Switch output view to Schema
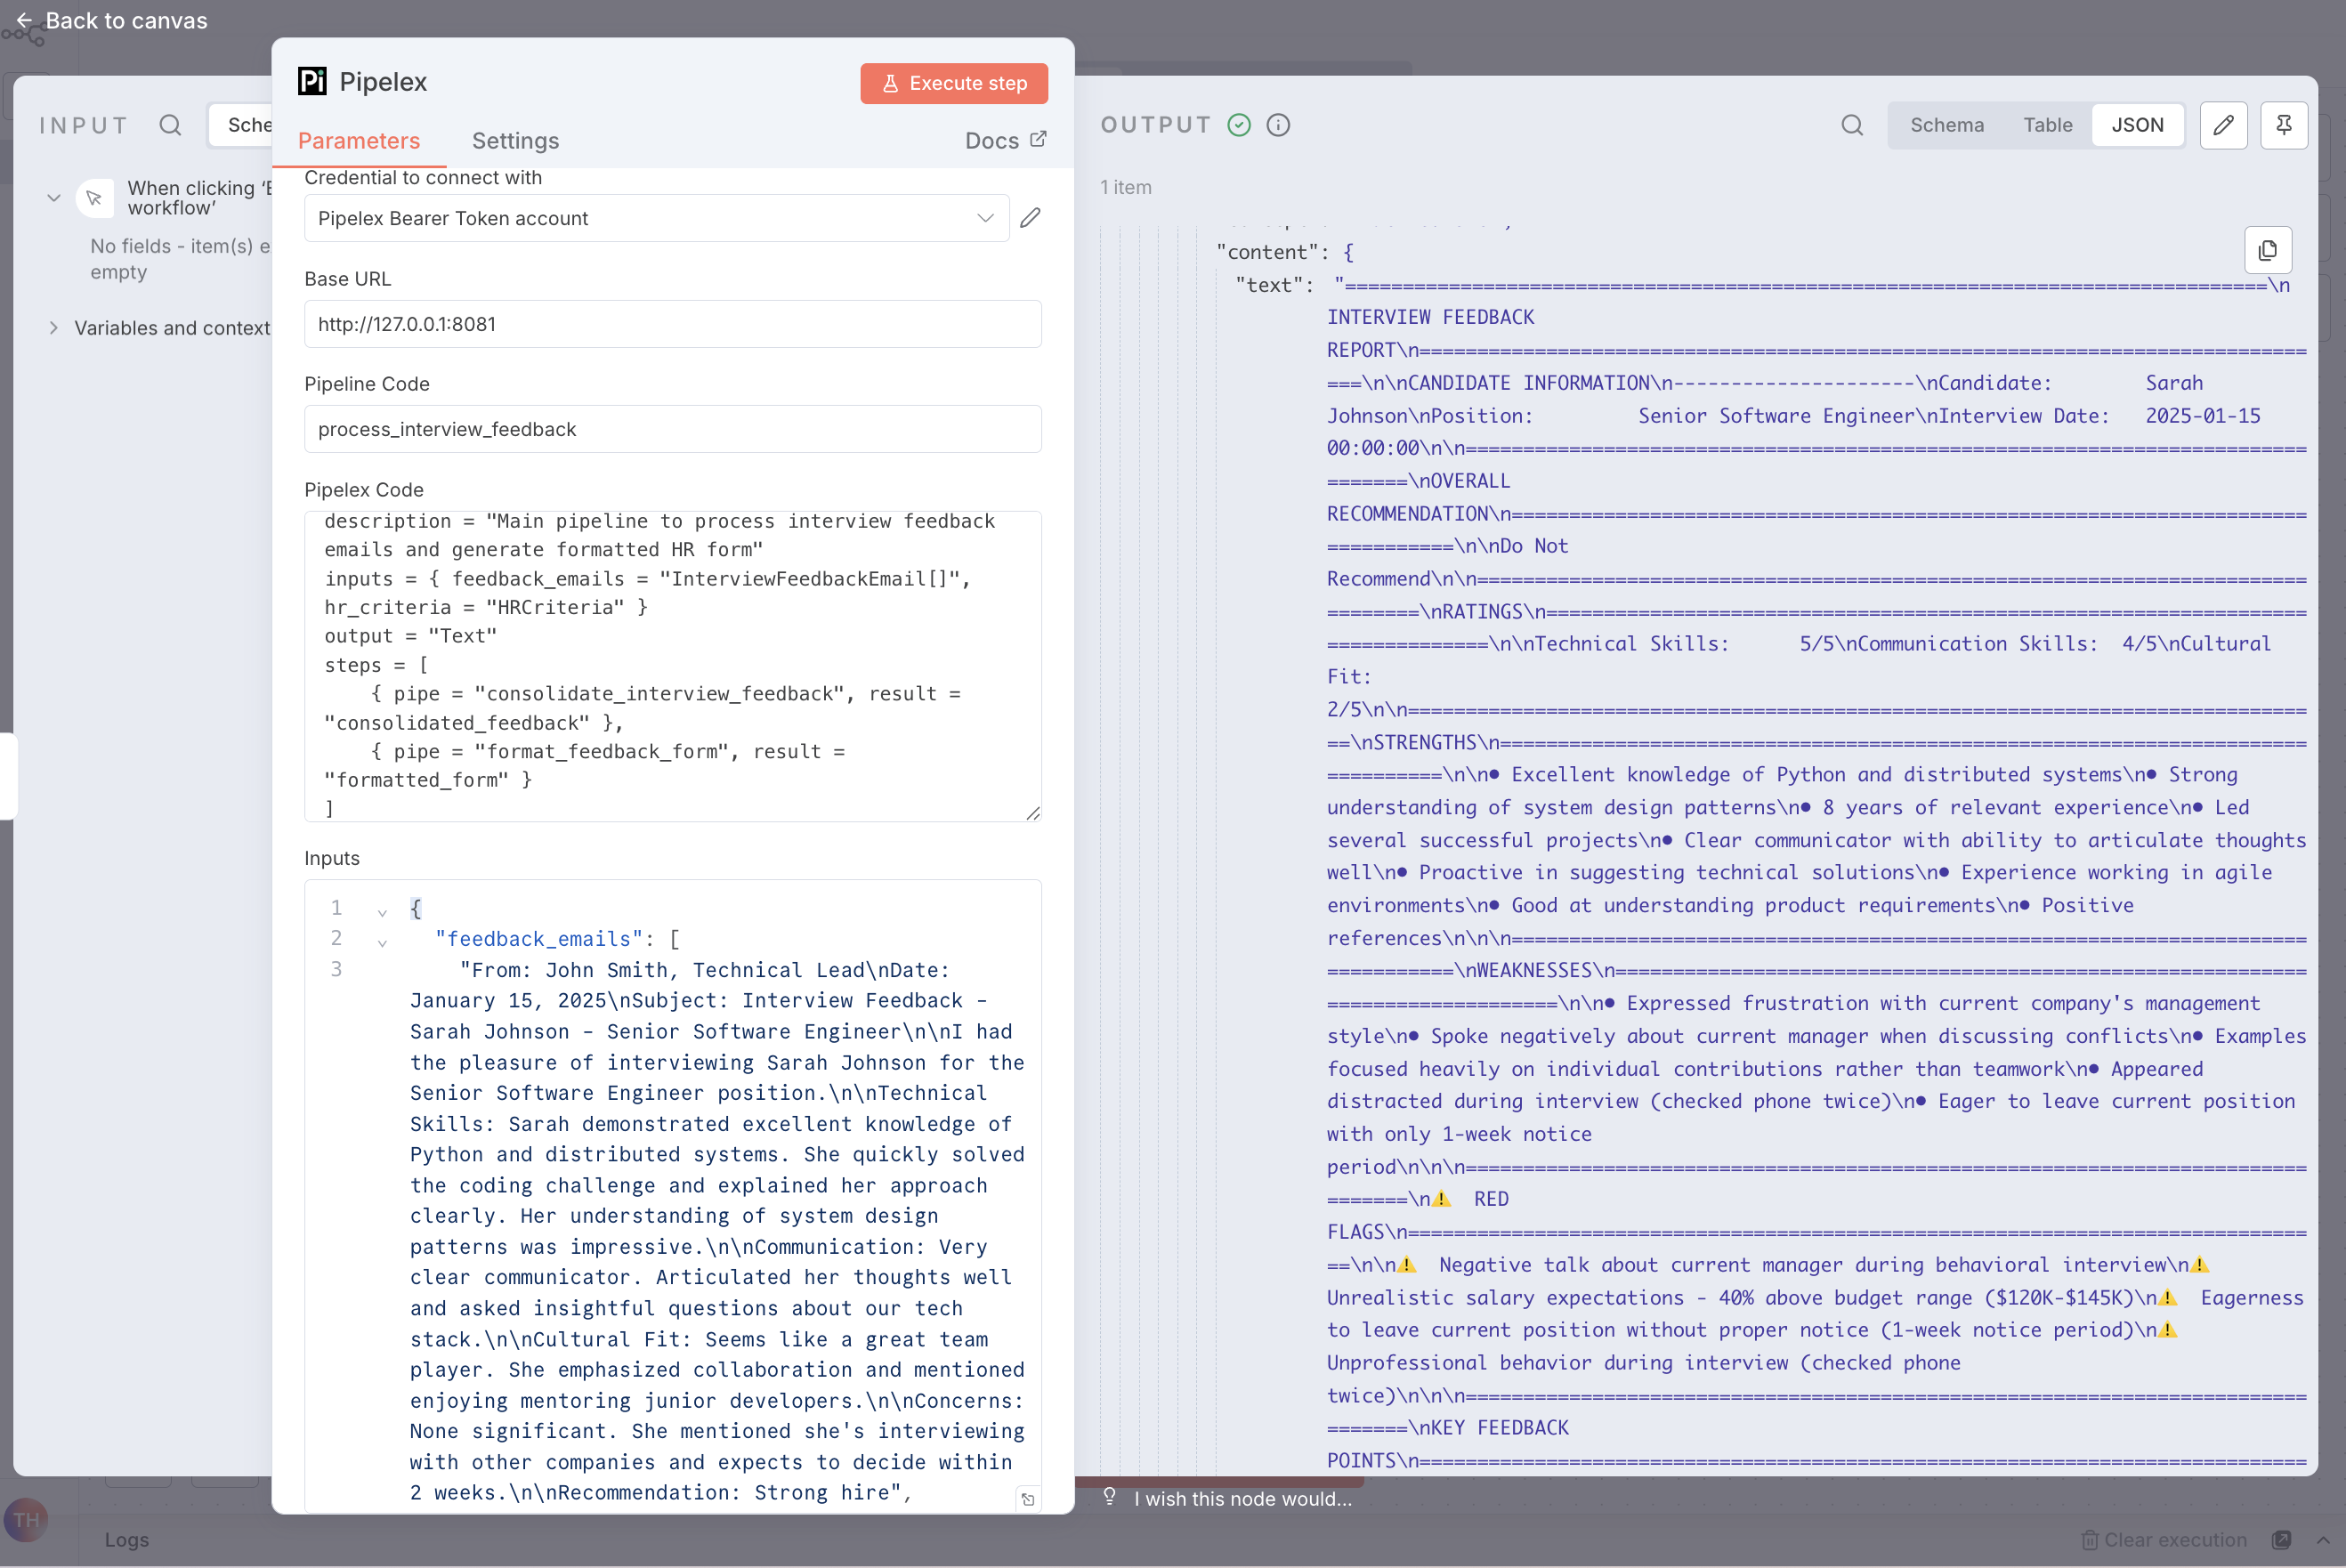Viewport: 2346px width, 1568px height. 1946,125
